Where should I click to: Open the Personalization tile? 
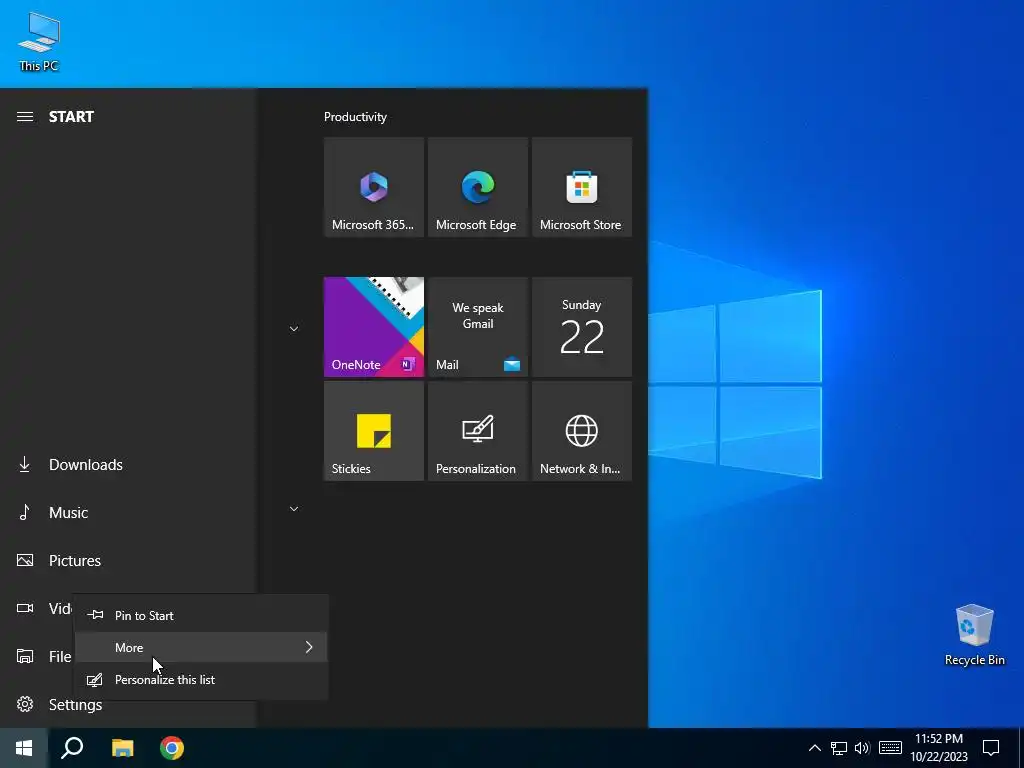tap(477, 431)
